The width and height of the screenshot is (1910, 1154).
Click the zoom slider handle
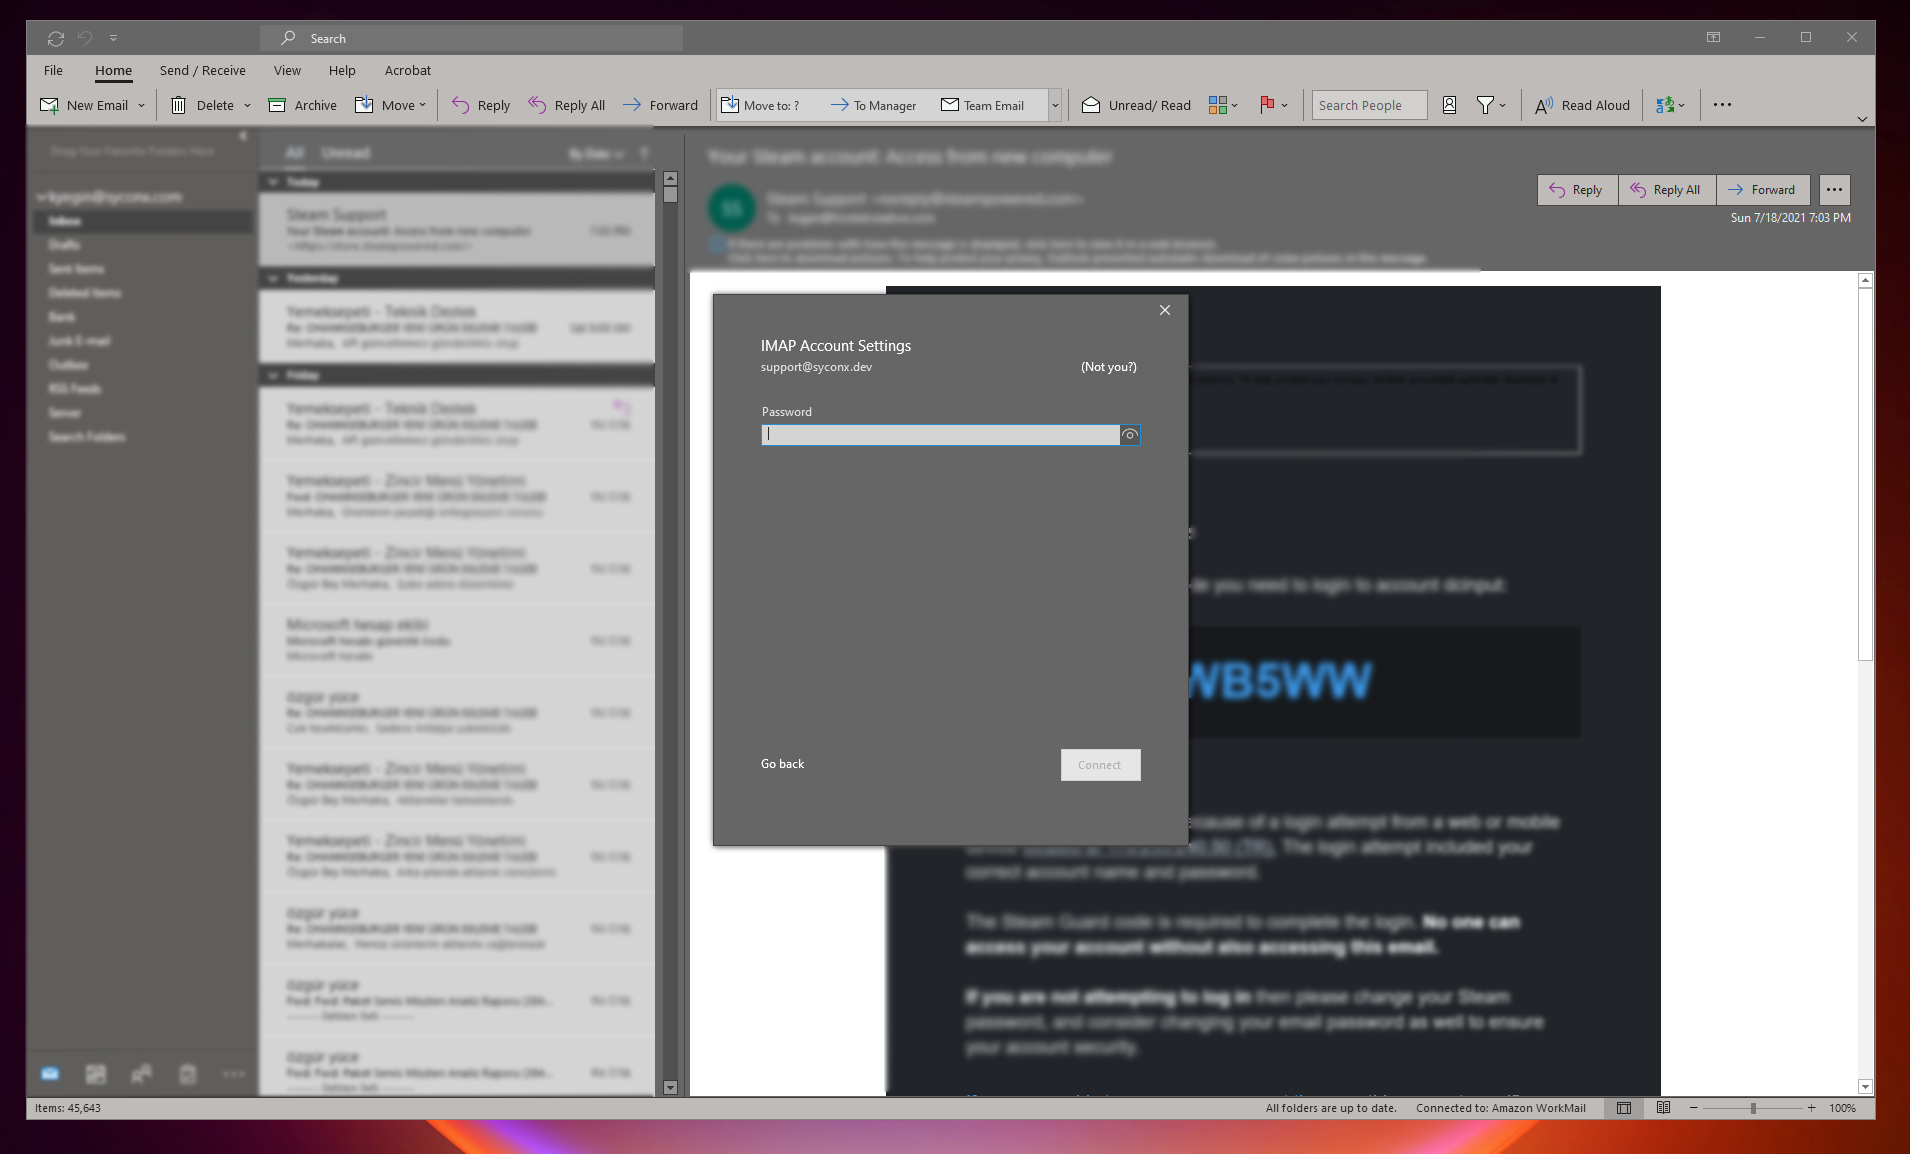coord(1753,1108)
